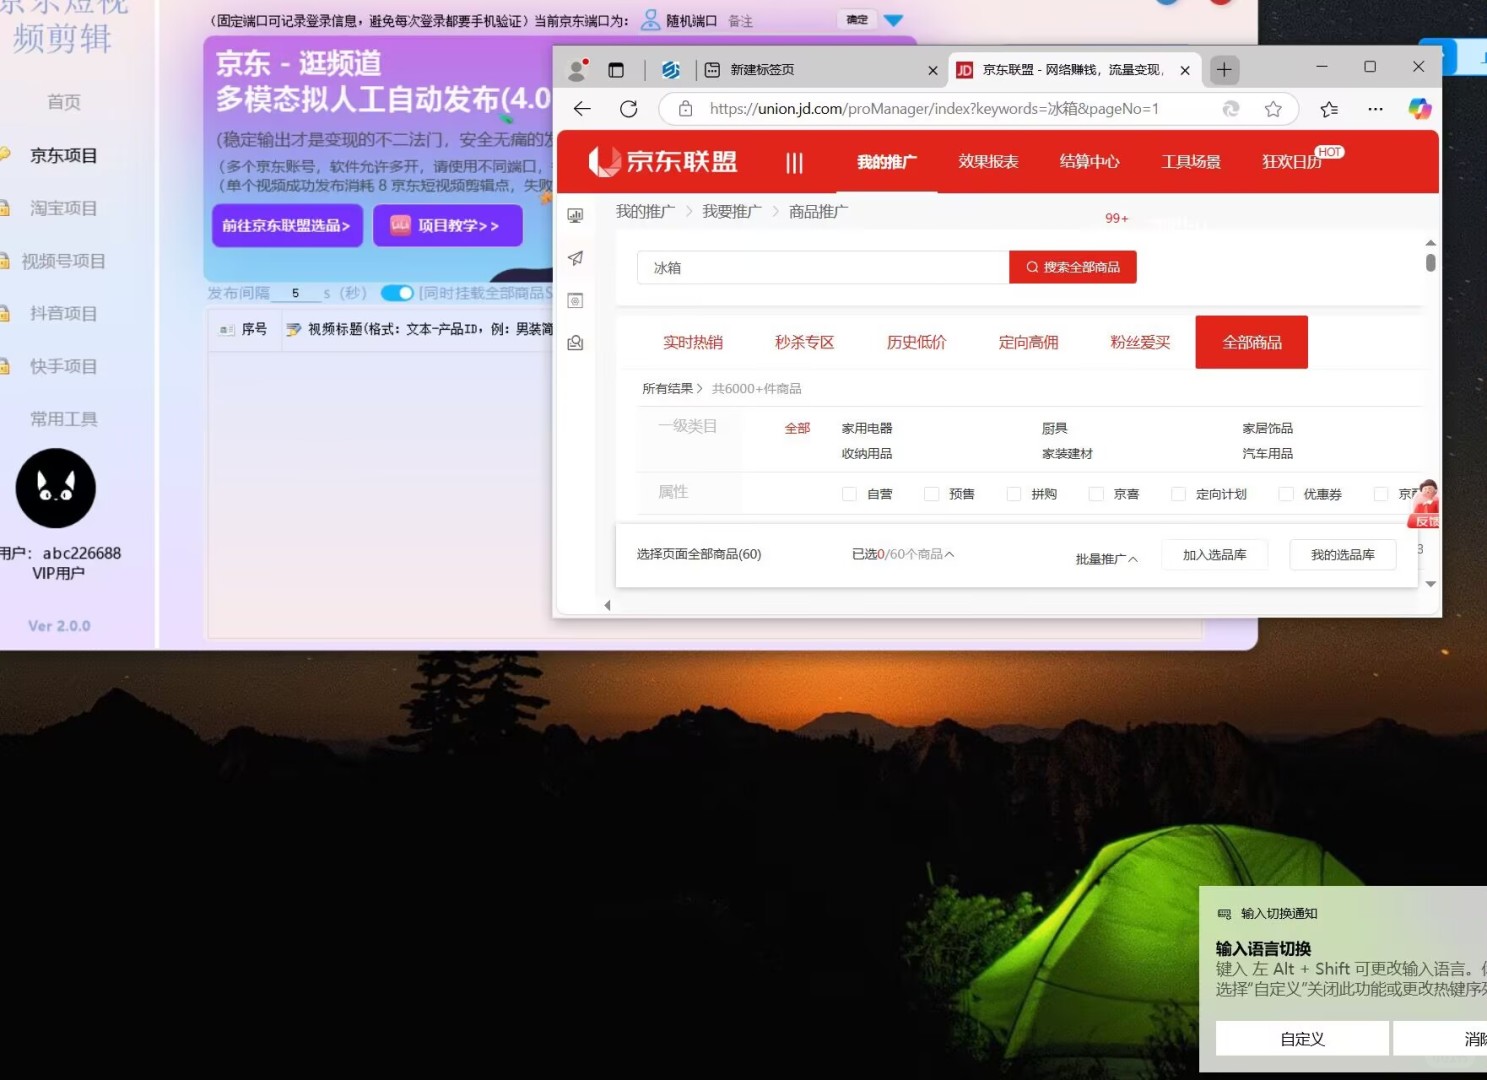Viewport: 1487px width, 1080px height.
Task: Check the 自营 filter checkbox
Action: click(x=849, y=494)
